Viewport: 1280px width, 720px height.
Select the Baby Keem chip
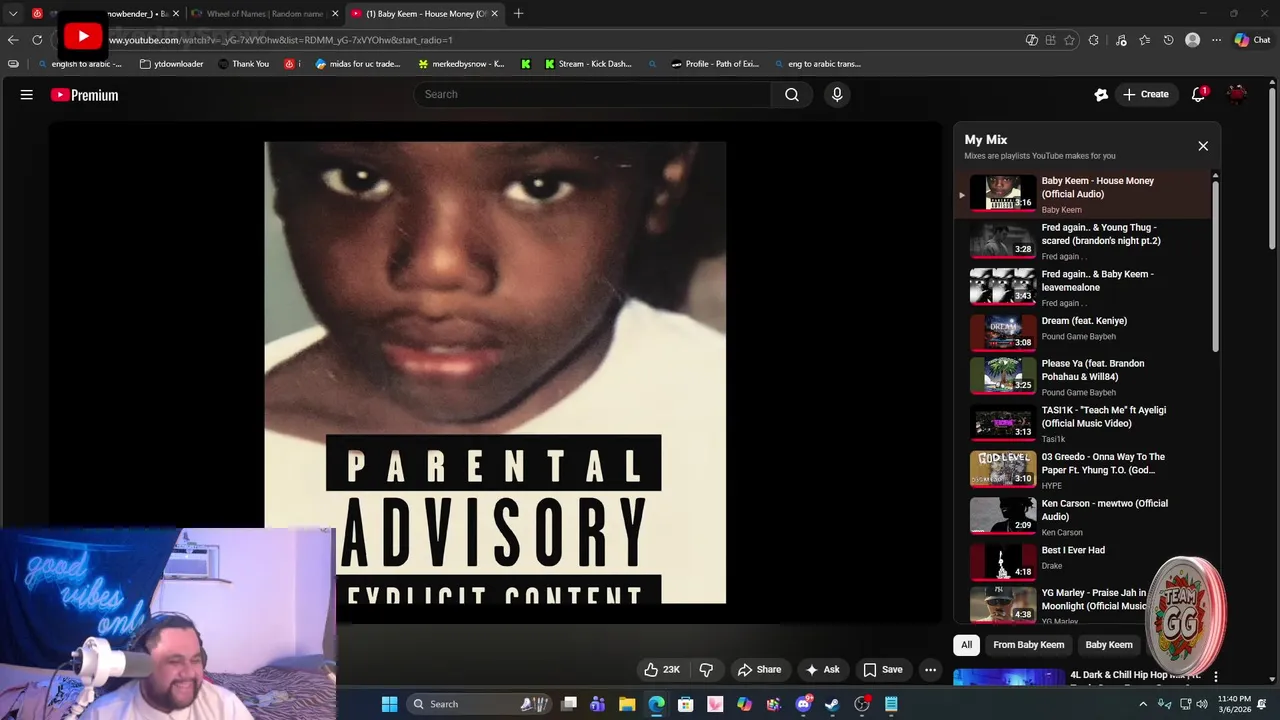click(1109, 645)
